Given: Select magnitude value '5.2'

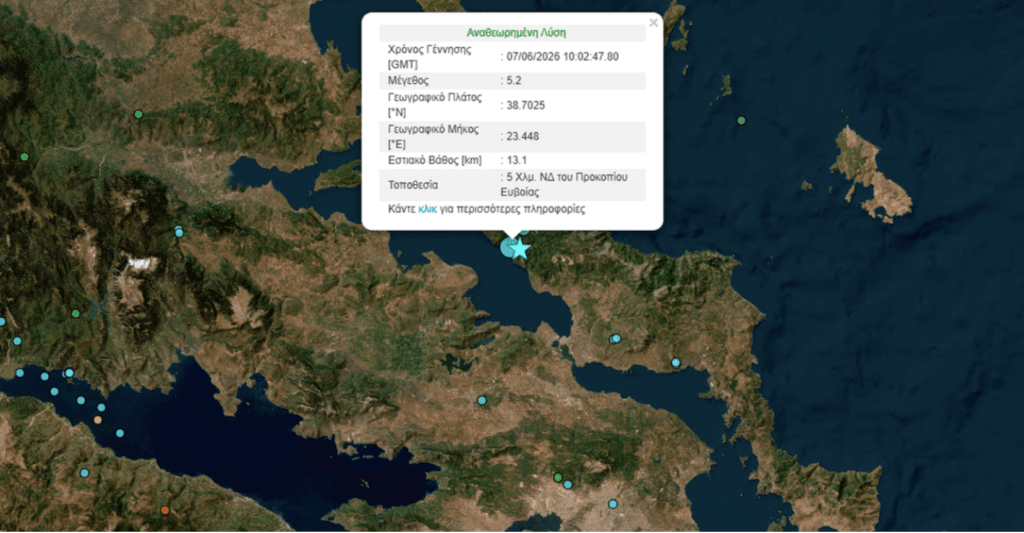Looking at the screenshot, I should coord(514,81).
